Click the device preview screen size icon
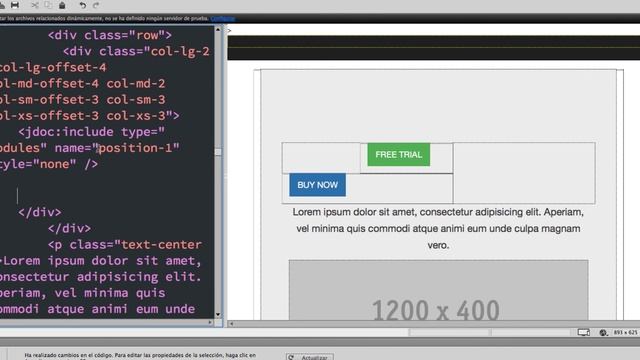Viewport: 640px width, 360px height. [584, 333]
